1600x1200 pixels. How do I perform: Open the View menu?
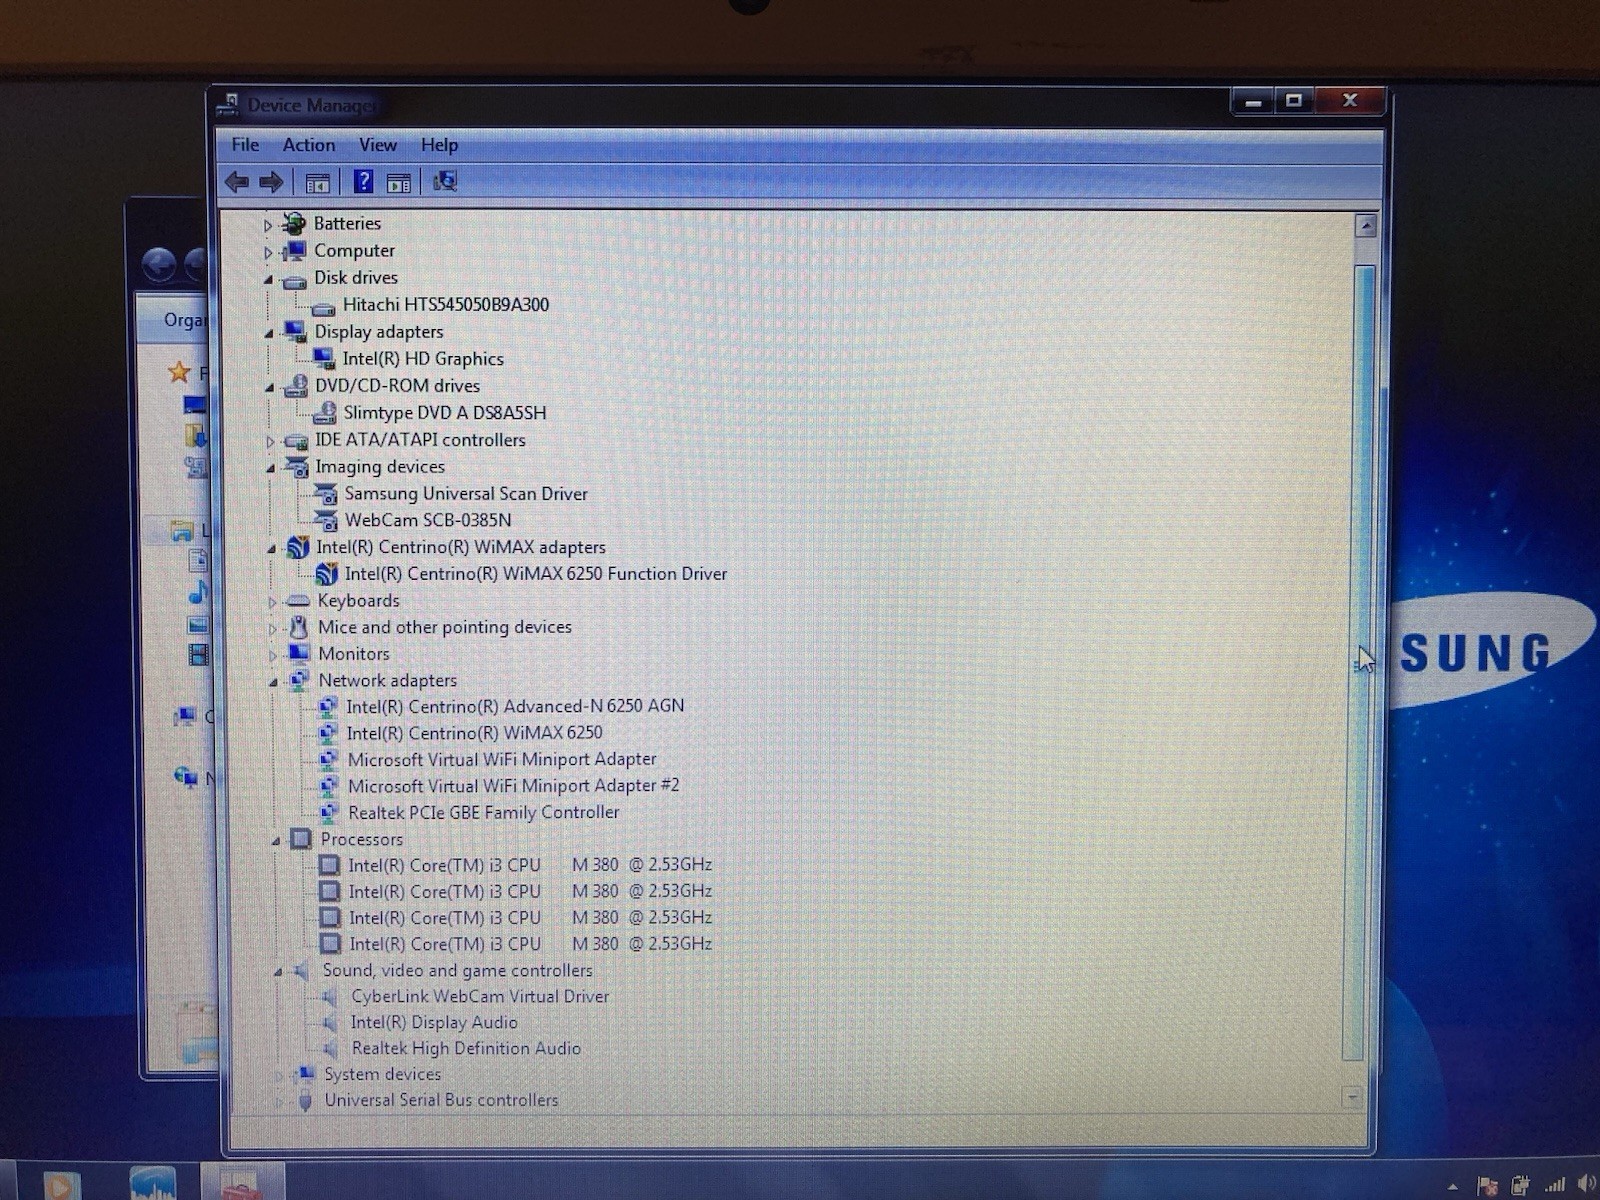378,145
